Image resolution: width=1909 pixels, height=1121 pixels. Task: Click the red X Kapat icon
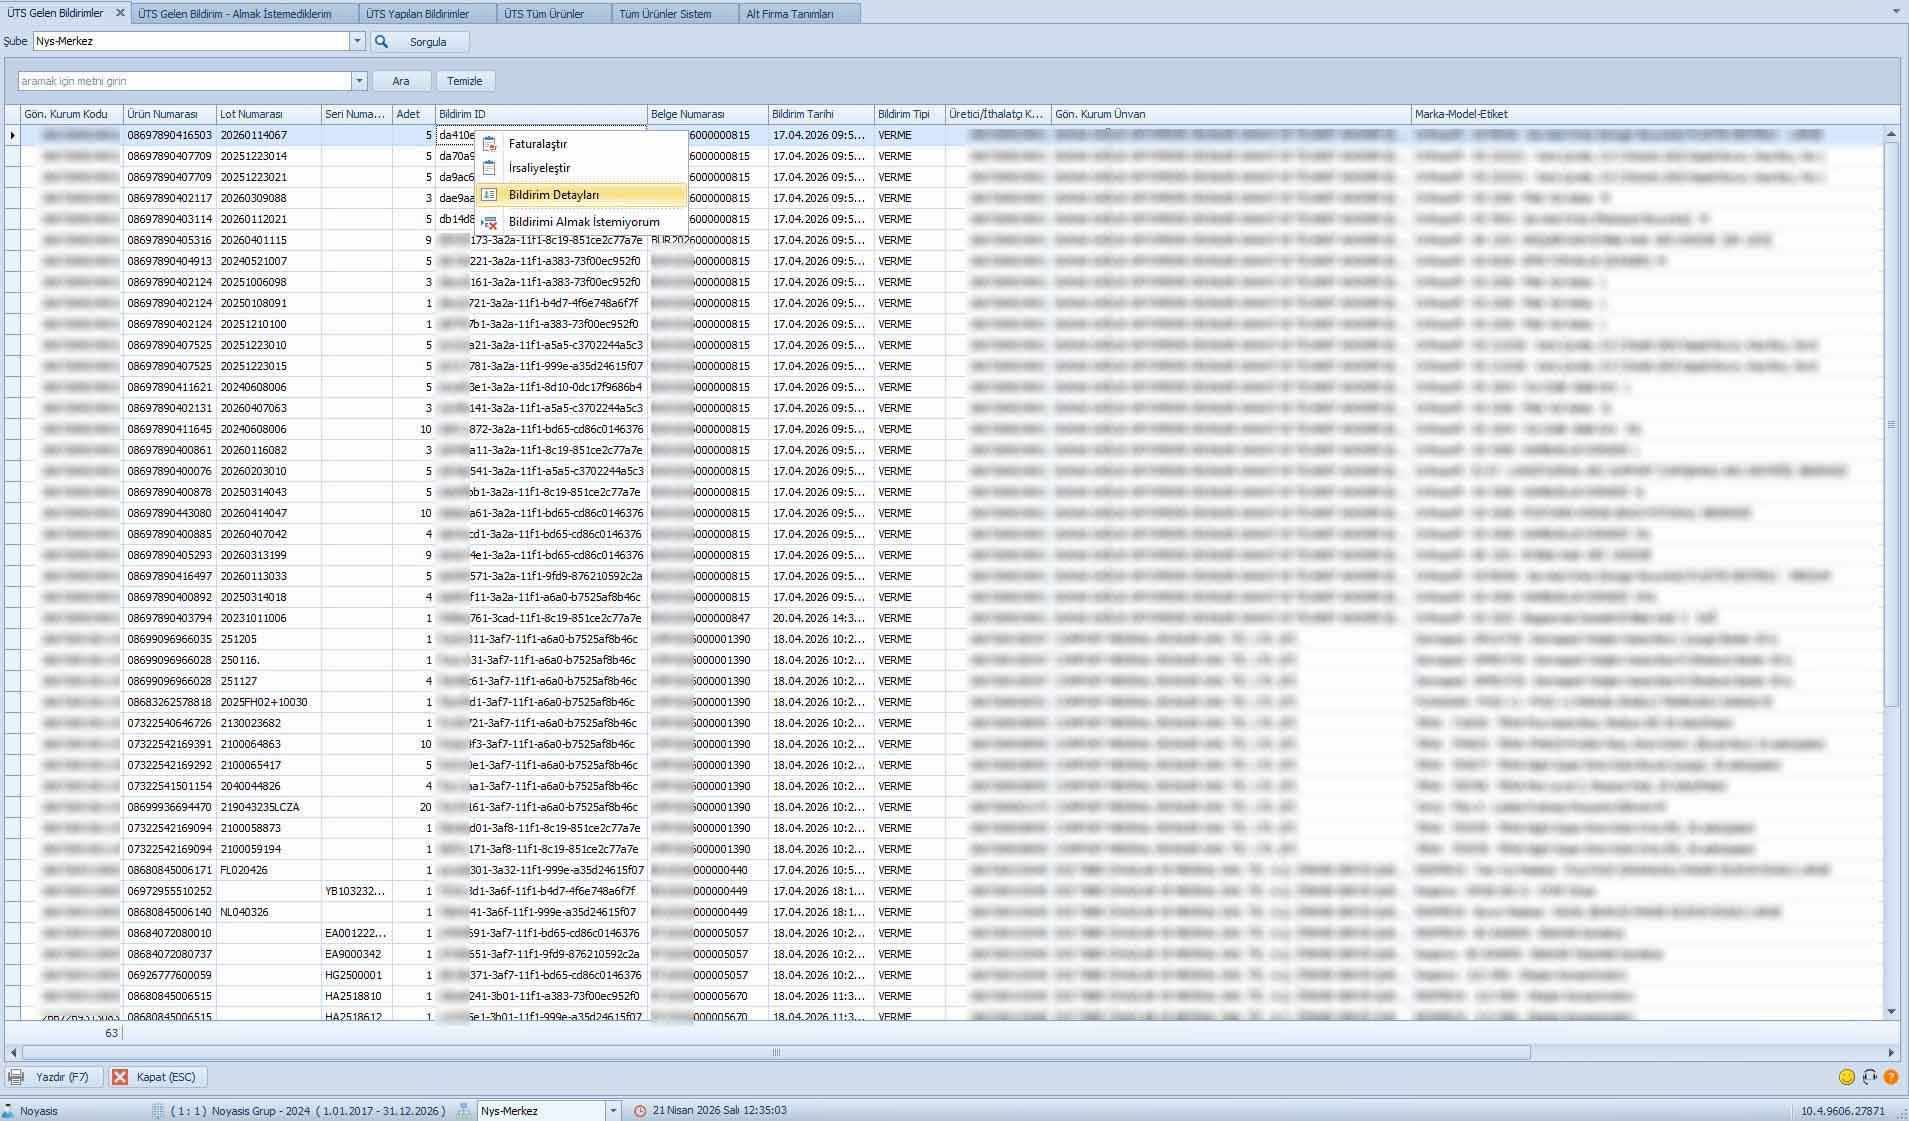tap(120, 1077)
